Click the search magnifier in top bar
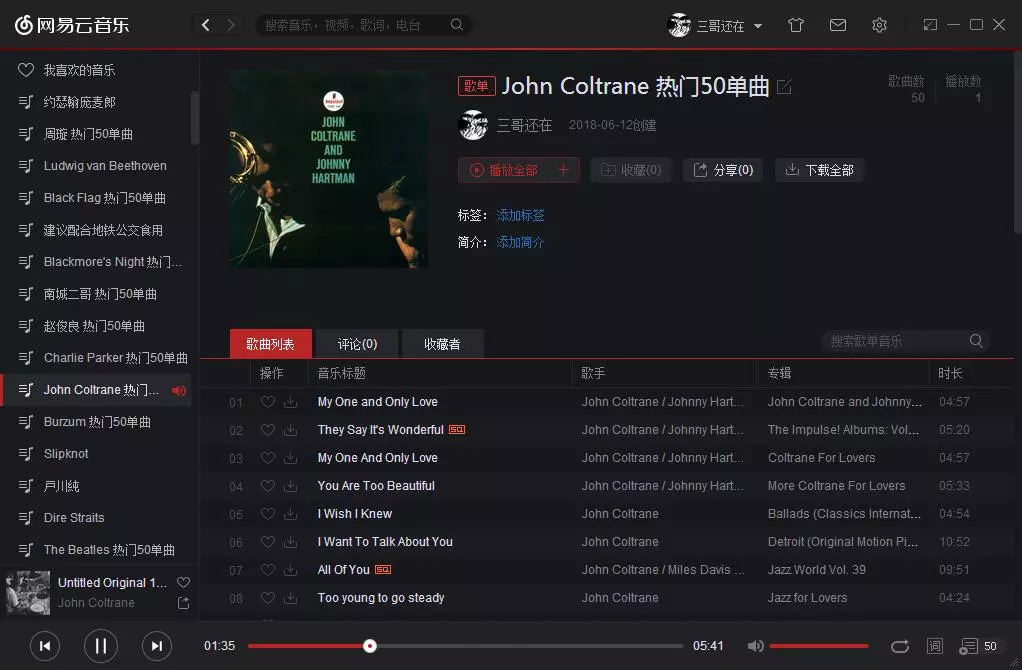 (457, 25)
